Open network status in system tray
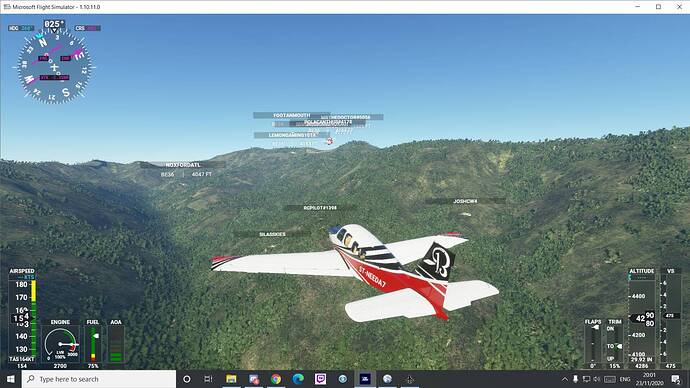This screenshot has height=388, width=690. (586, 379)
